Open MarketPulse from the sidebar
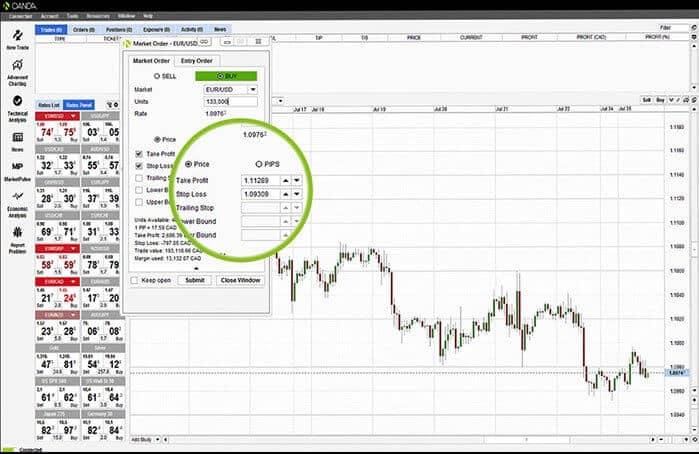The height and width of the screenshot is (454, 699). point(17,171)
